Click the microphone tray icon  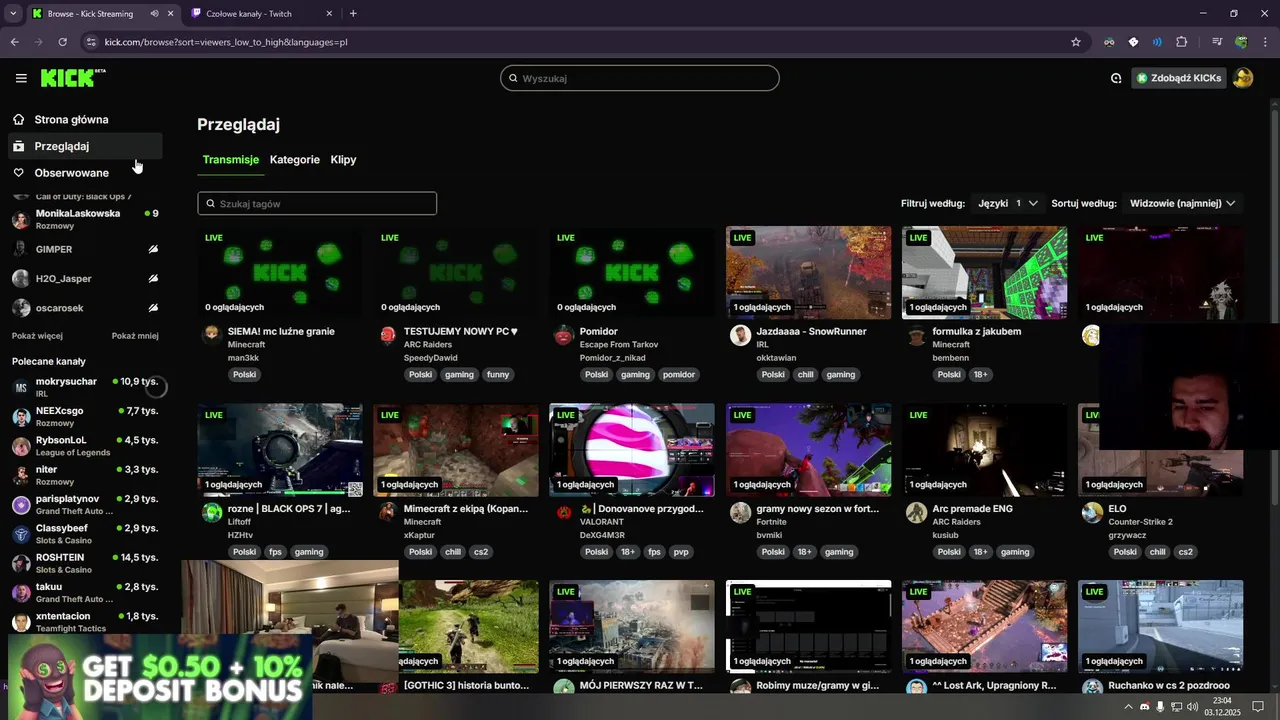[1160, 707]
